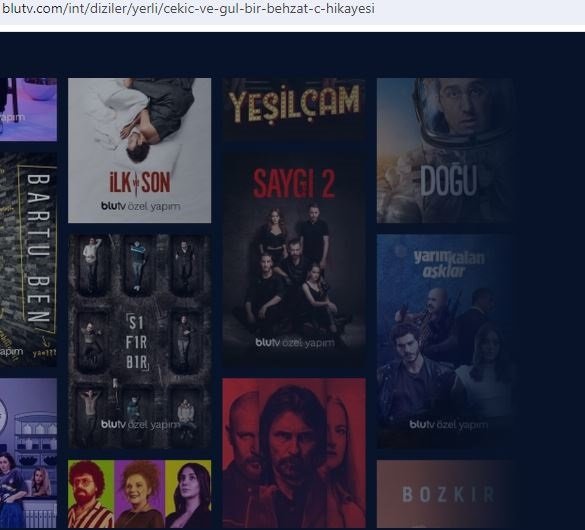Image resolution: width=585 pixels, height=530 pixels.
Task: Open the İlk ve Son series poster
Action: (140, 150)
